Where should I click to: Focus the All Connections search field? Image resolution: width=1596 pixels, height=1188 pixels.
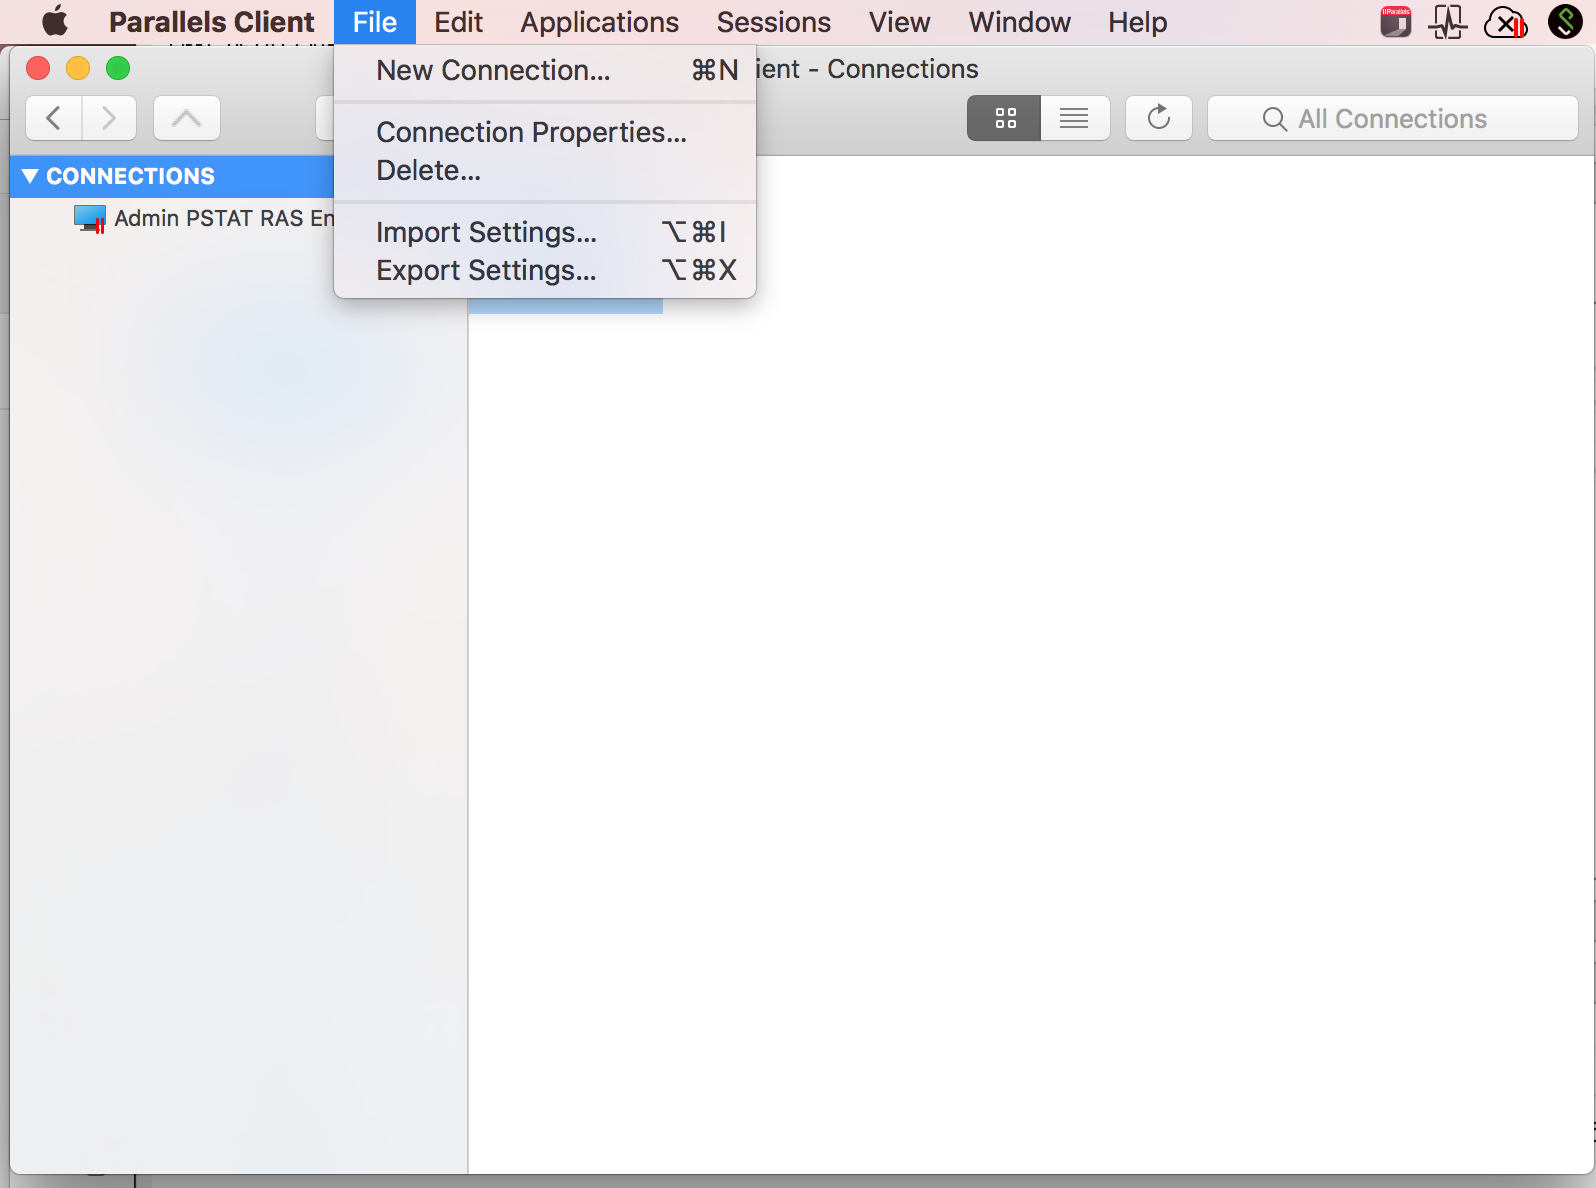[x=1393, y=118]
